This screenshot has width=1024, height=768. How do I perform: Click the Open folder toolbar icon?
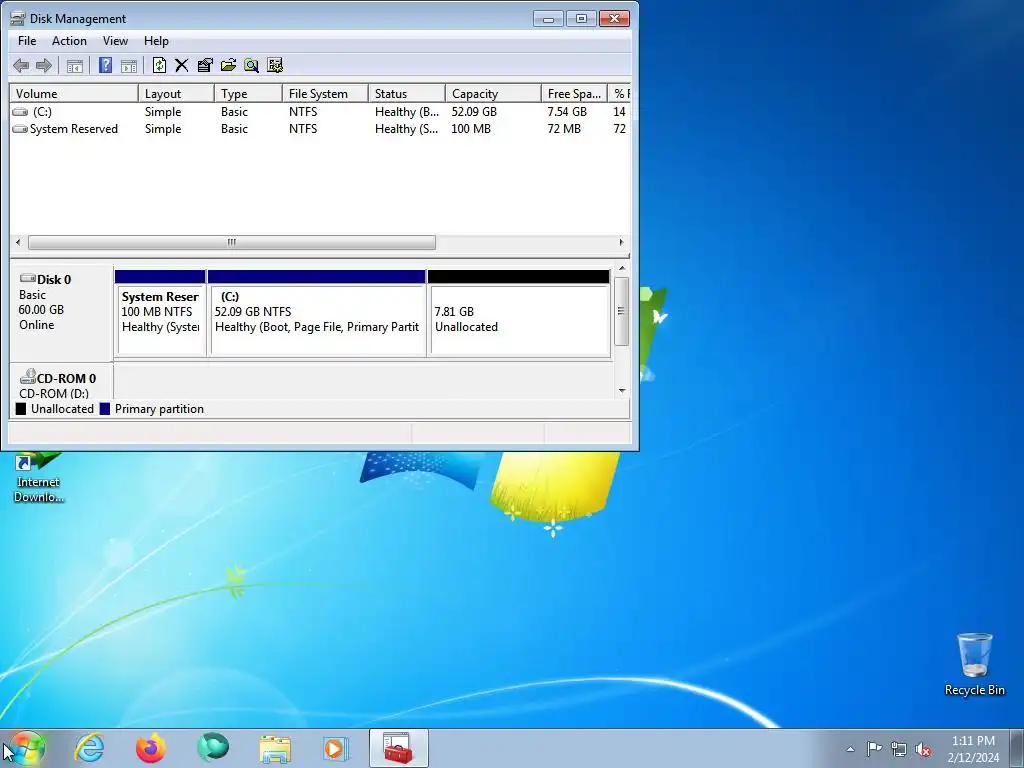228,65
